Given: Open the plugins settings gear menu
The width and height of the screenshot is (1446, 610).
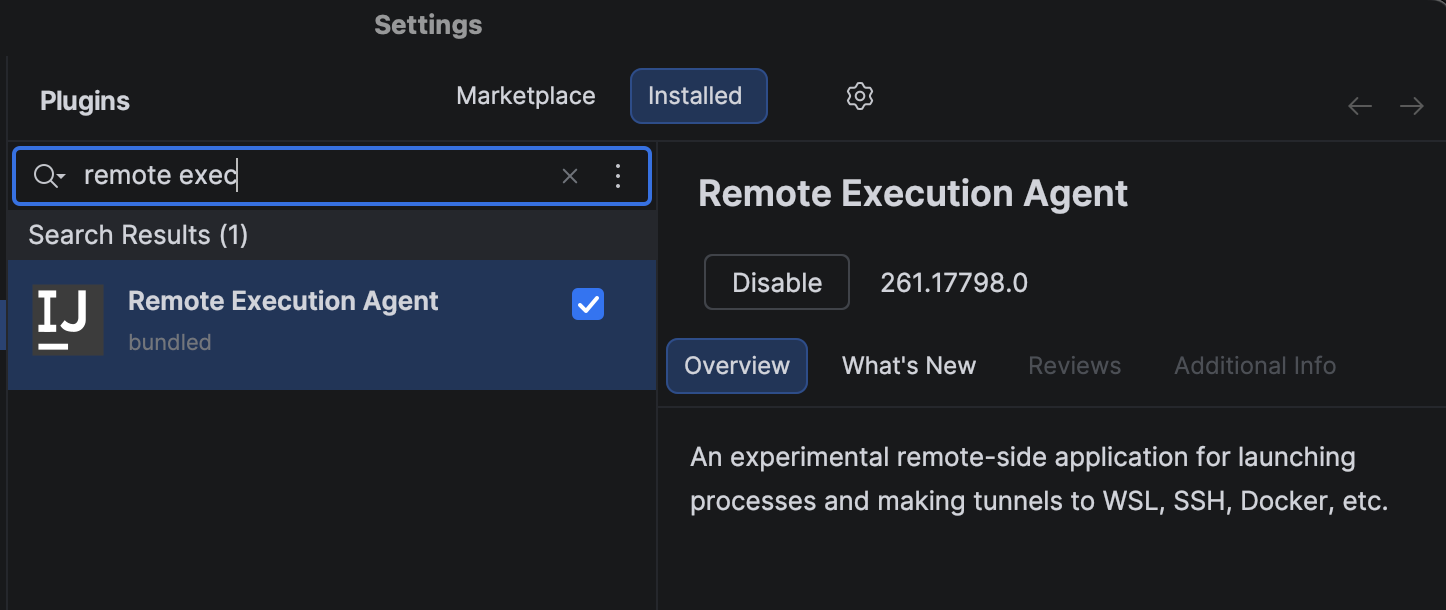Looking at the screenshot, I should coord(858,96).
